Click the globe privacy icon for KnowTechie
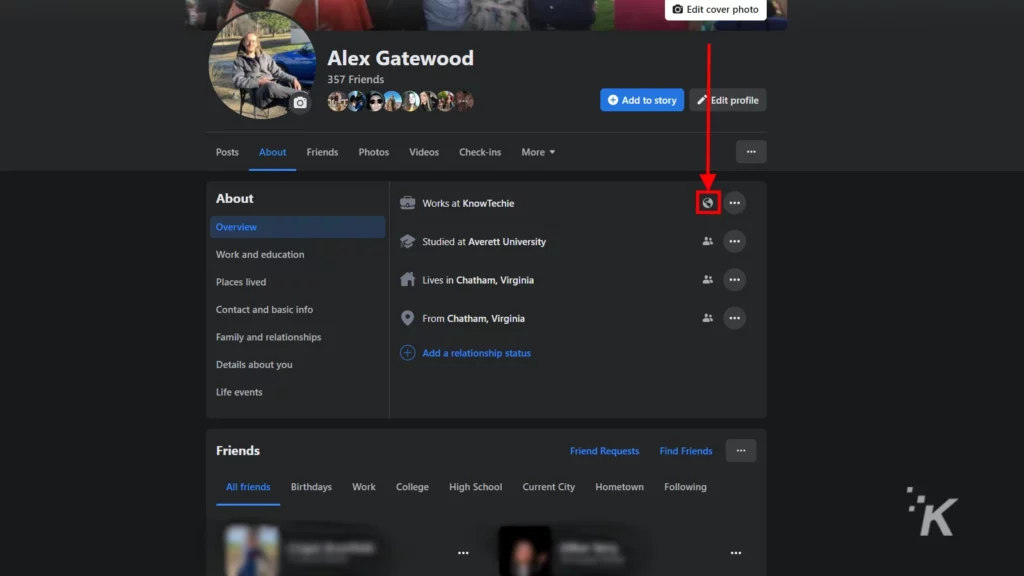The image size is (1024, 576). pyautogui.click(x=707, y=203)
